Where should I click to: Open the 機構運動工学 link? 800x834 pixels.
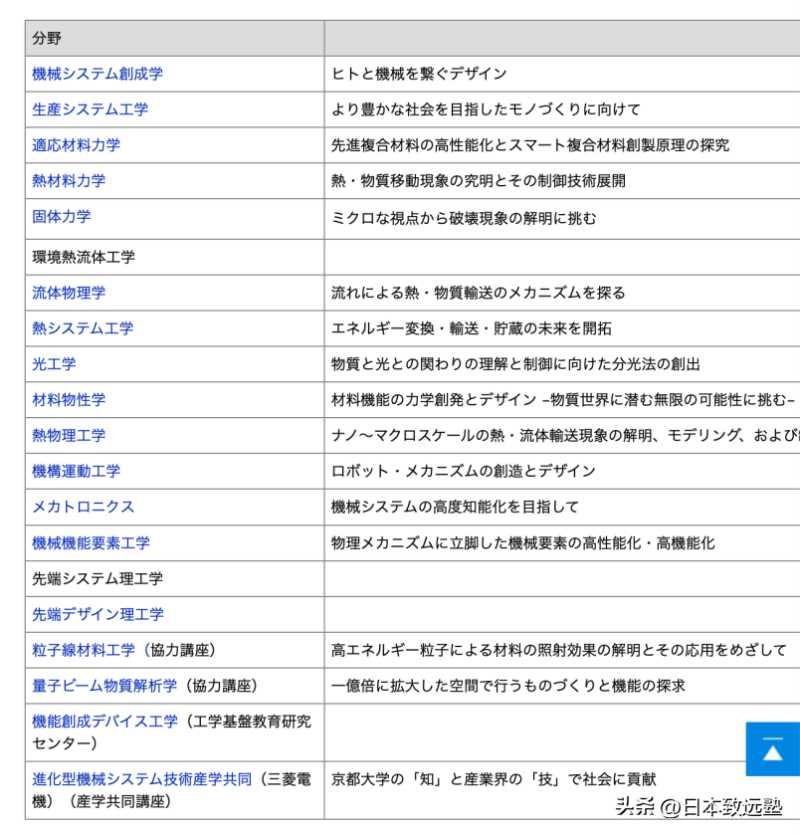click(x=76, y=471)
